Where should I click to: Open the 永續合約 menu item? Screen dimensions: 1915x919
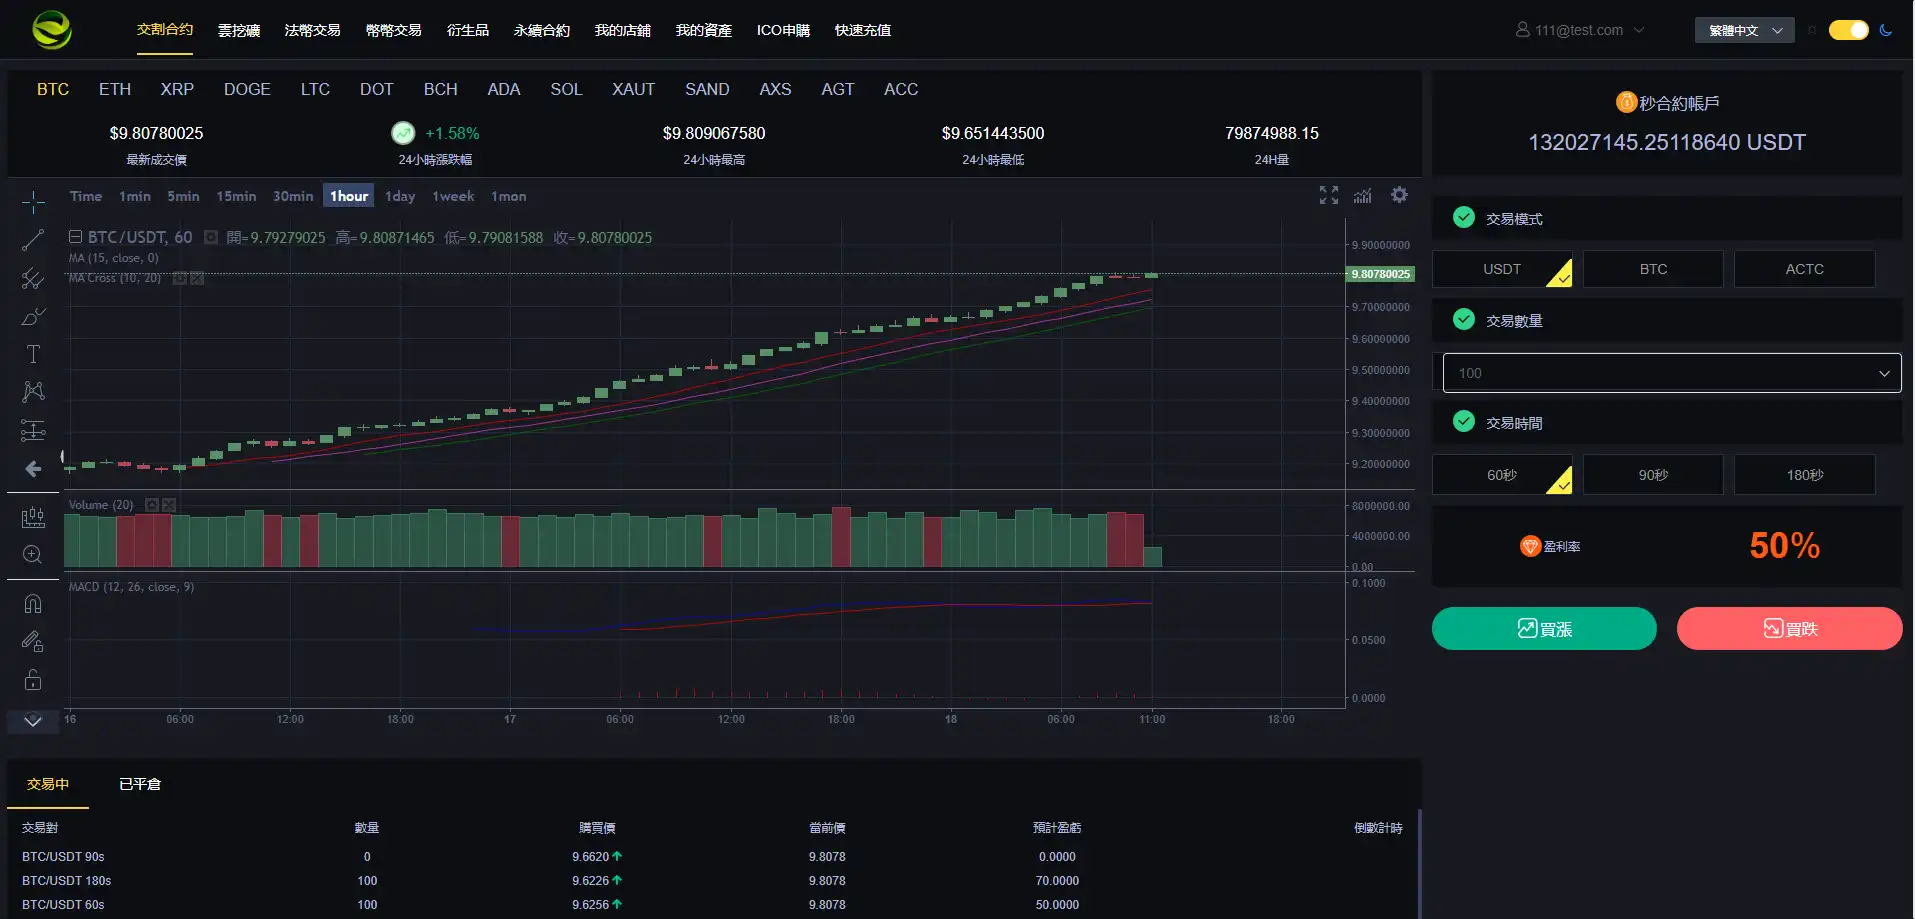coord(541,30)
